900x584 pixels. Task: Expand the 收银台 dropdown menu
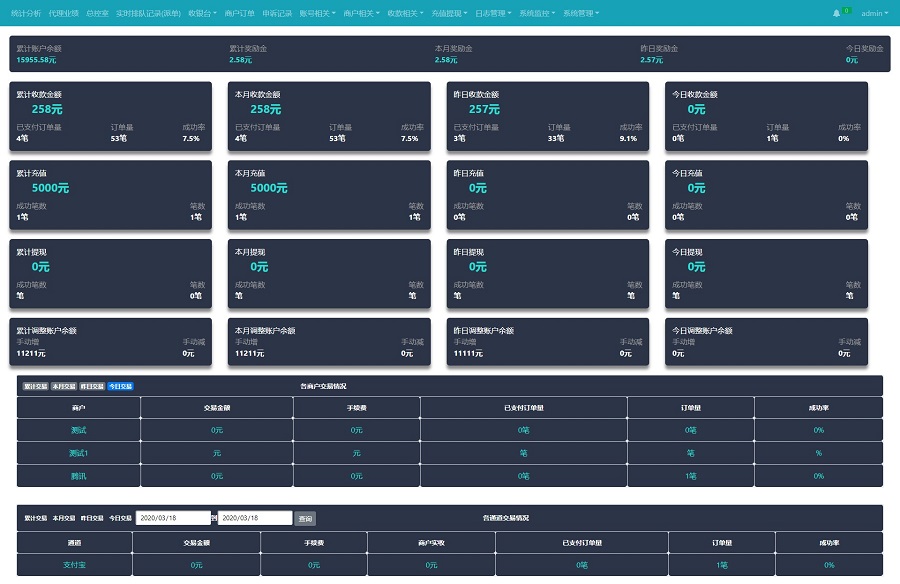tap(202, 13)
